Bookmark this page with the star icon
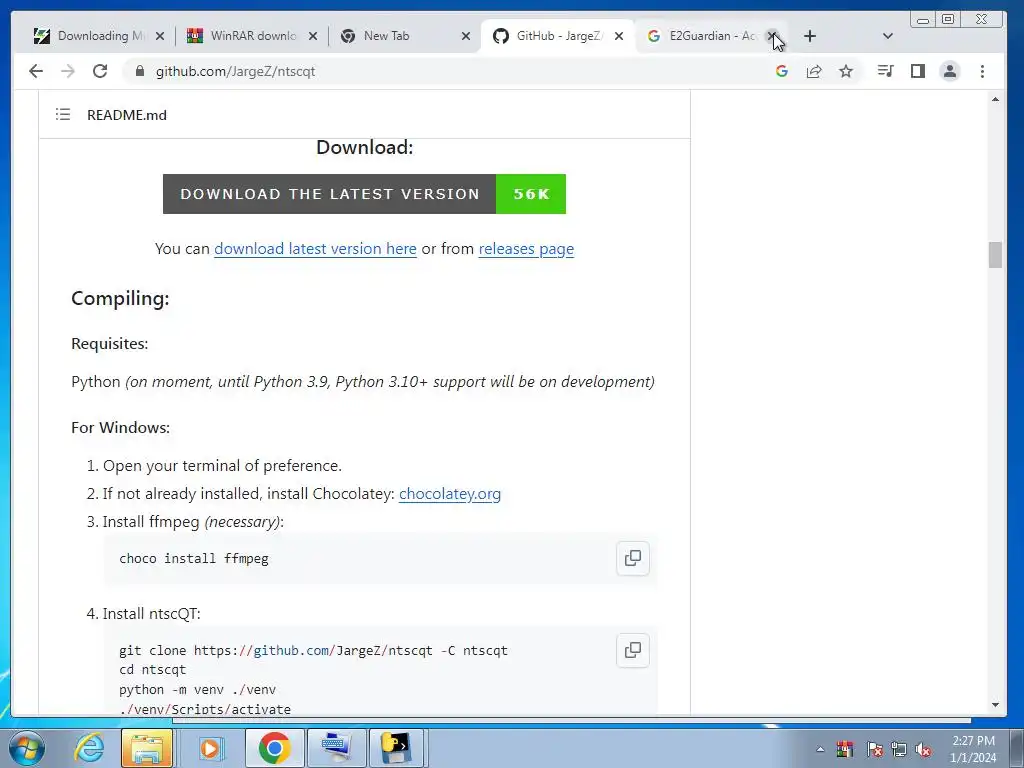The height and width of the screenshot is (768, 1024). pyautogui.click(x=846, y=71)
